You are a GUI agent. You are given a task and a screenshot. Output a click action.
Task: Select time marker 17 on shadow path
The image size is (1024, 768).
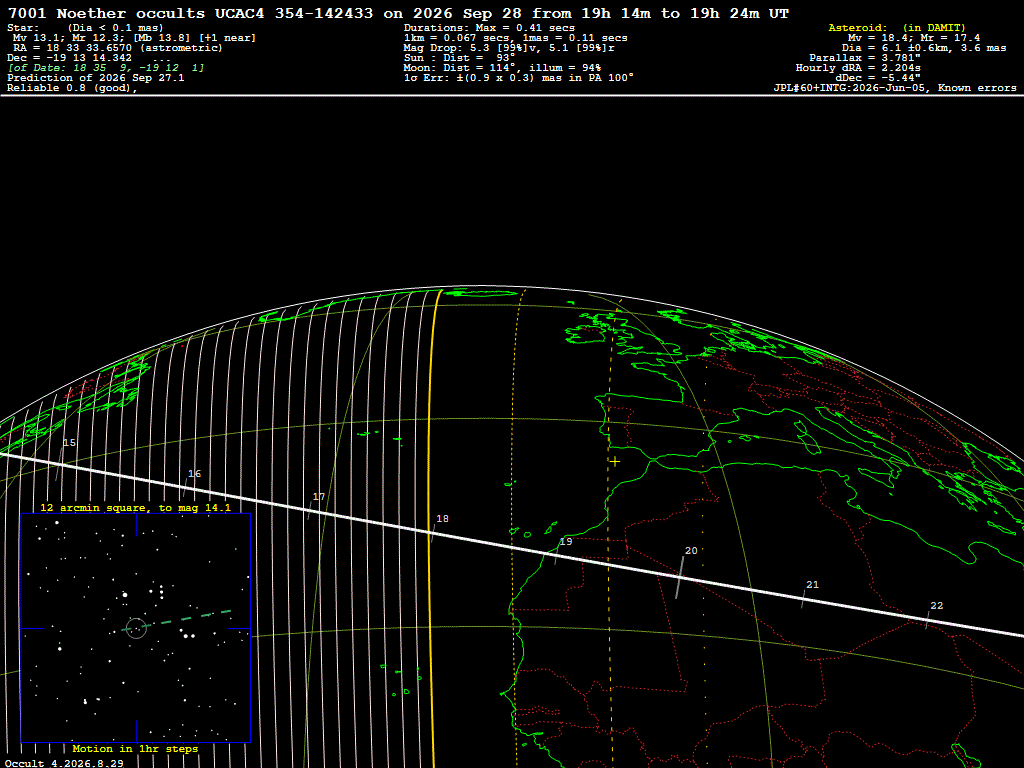(x=319, y=496)
